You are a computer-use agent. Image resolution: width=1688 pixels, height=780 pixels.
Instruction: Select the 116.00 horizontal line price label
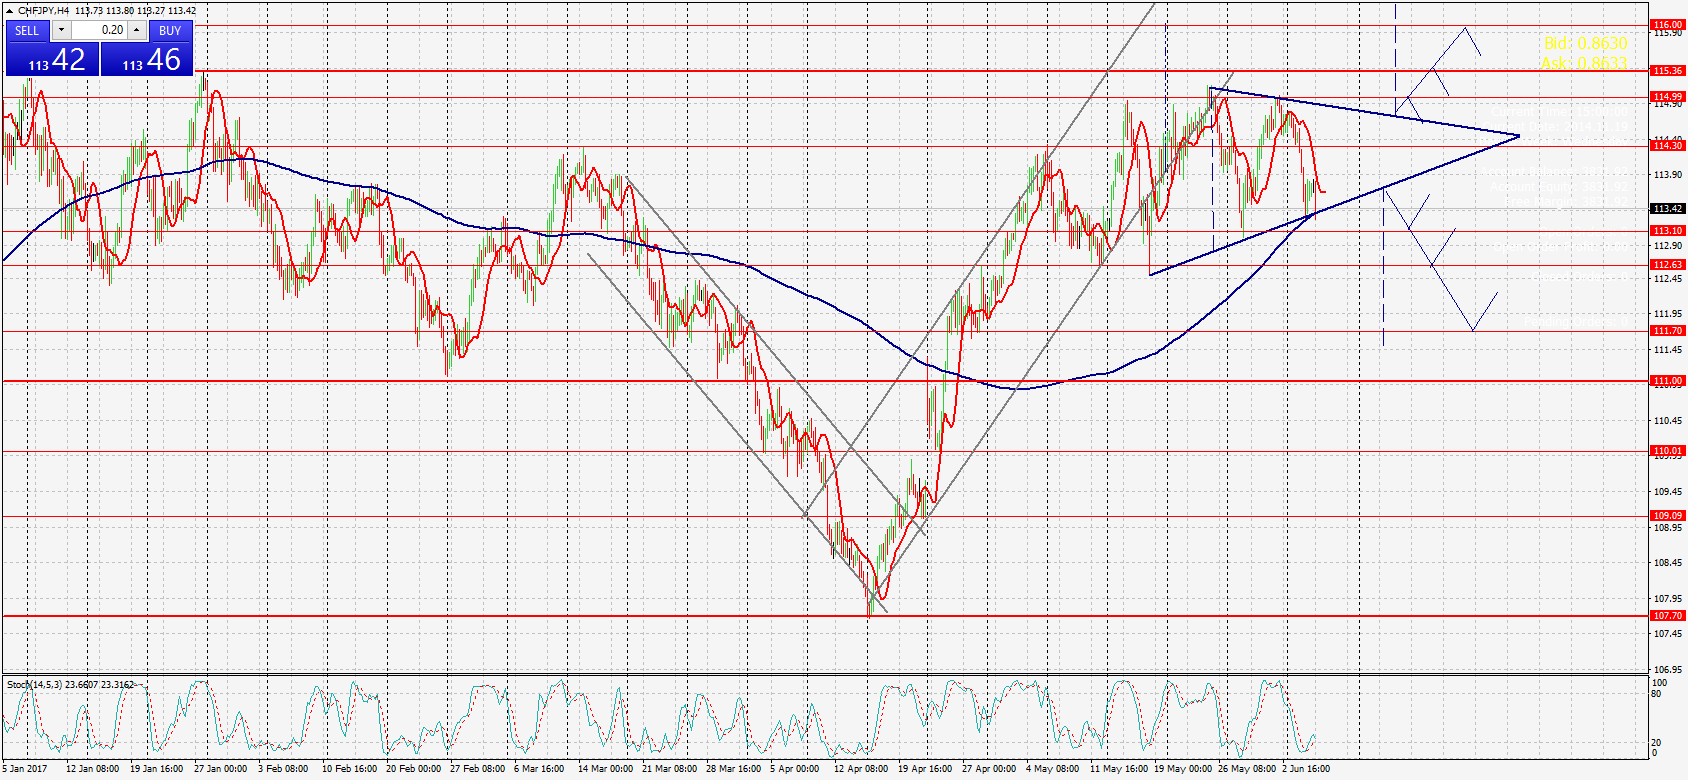tap(1667, 25)
